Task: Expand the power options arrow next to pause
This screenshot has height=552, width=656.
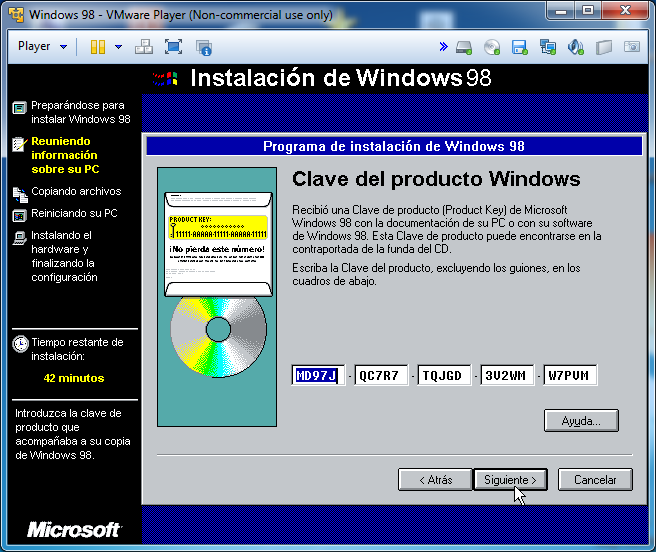Action: click(118, 47)
